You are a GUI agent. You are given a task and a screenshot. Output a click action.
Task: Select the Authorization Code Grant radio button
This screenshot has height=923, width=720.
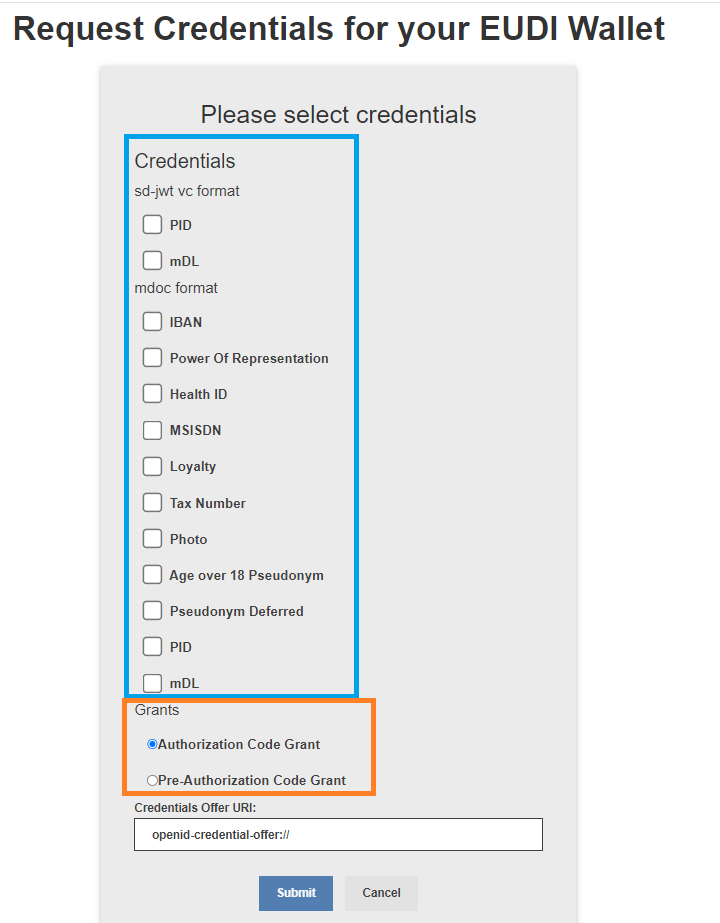(152, 744)
